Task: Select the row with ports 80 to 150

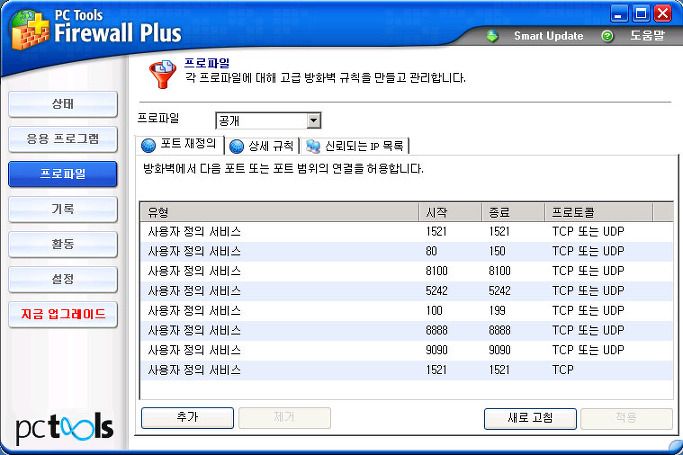Action: tap(406, 251)
